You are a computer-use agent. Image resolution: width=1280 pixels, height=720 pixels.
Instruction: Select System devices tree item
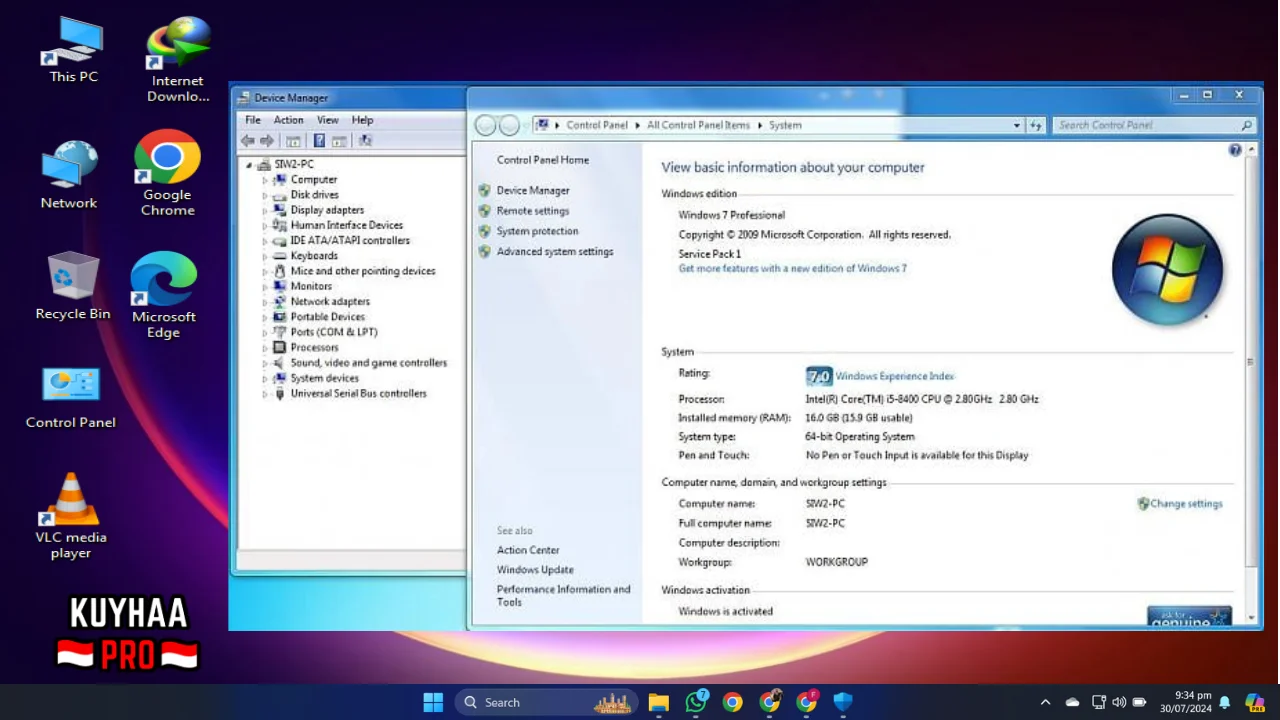pos(324,378)
